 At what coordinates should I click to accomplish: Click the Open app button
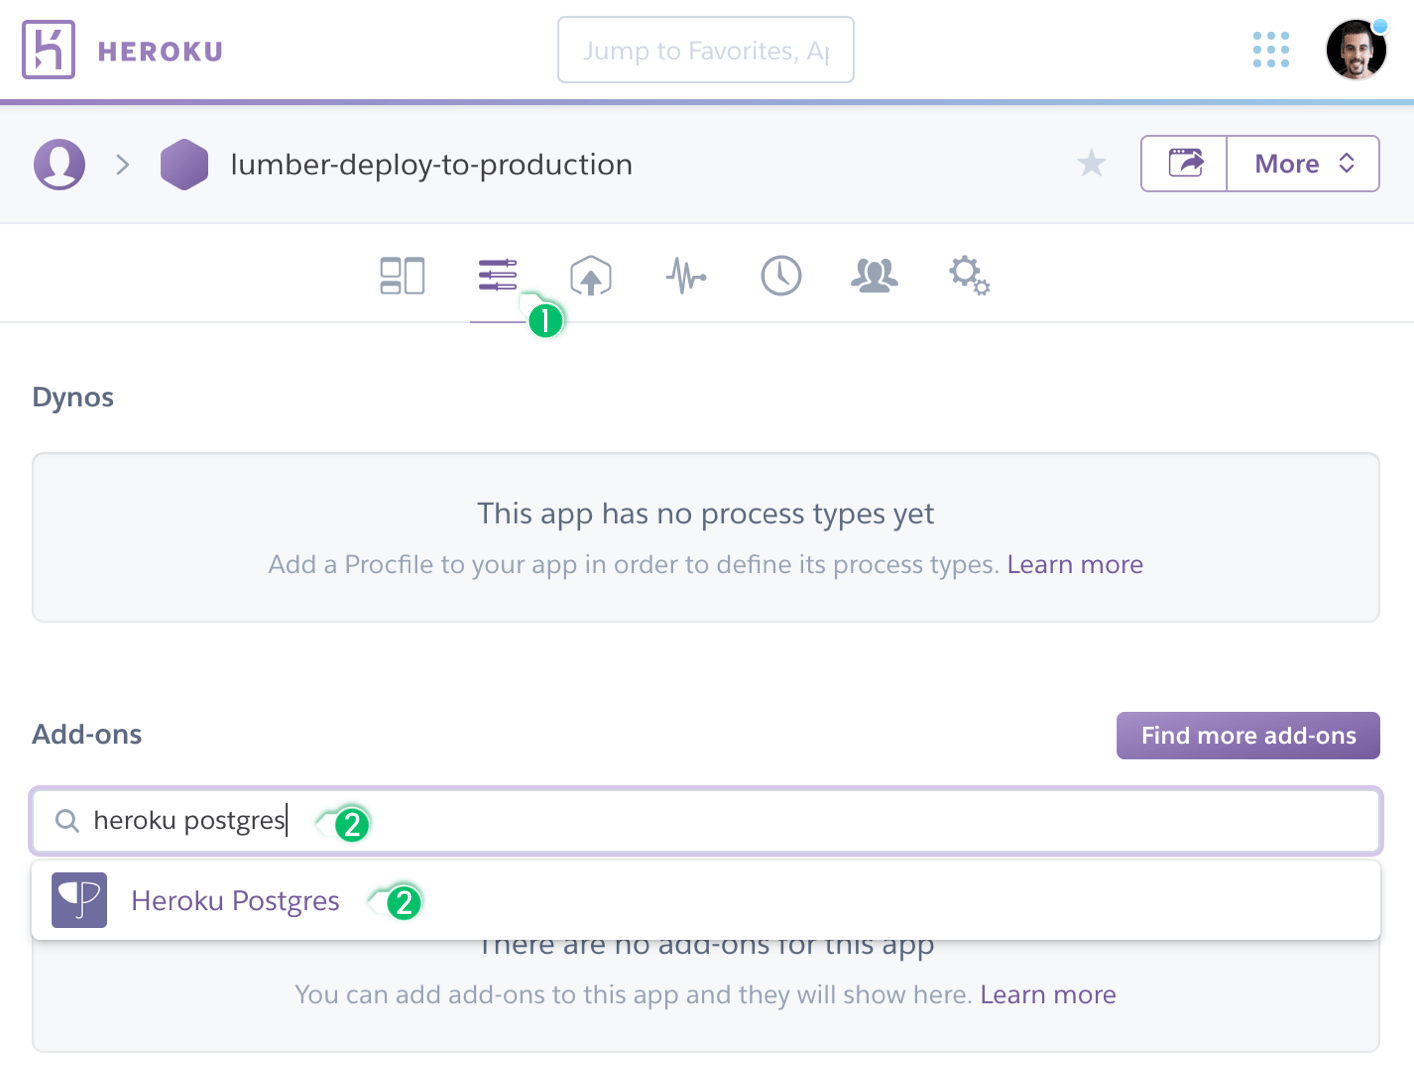1185,163
